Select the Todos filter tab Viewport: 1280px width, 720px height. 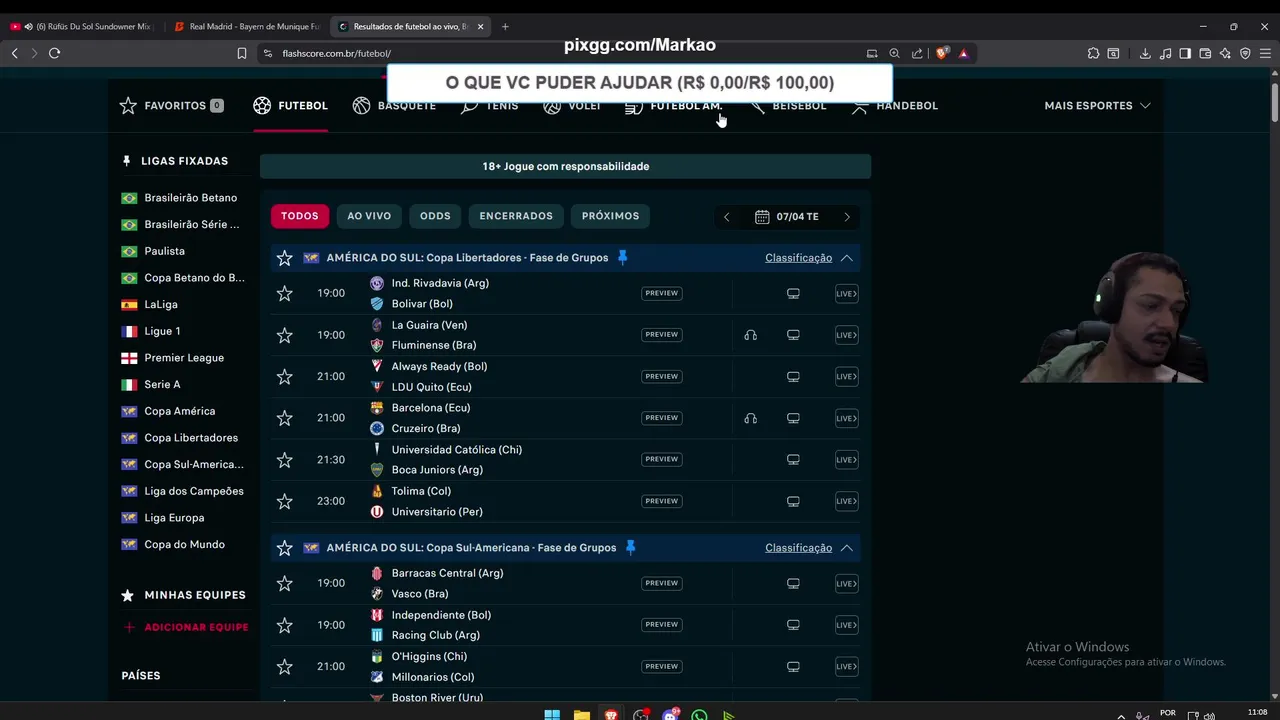(299, 216)
